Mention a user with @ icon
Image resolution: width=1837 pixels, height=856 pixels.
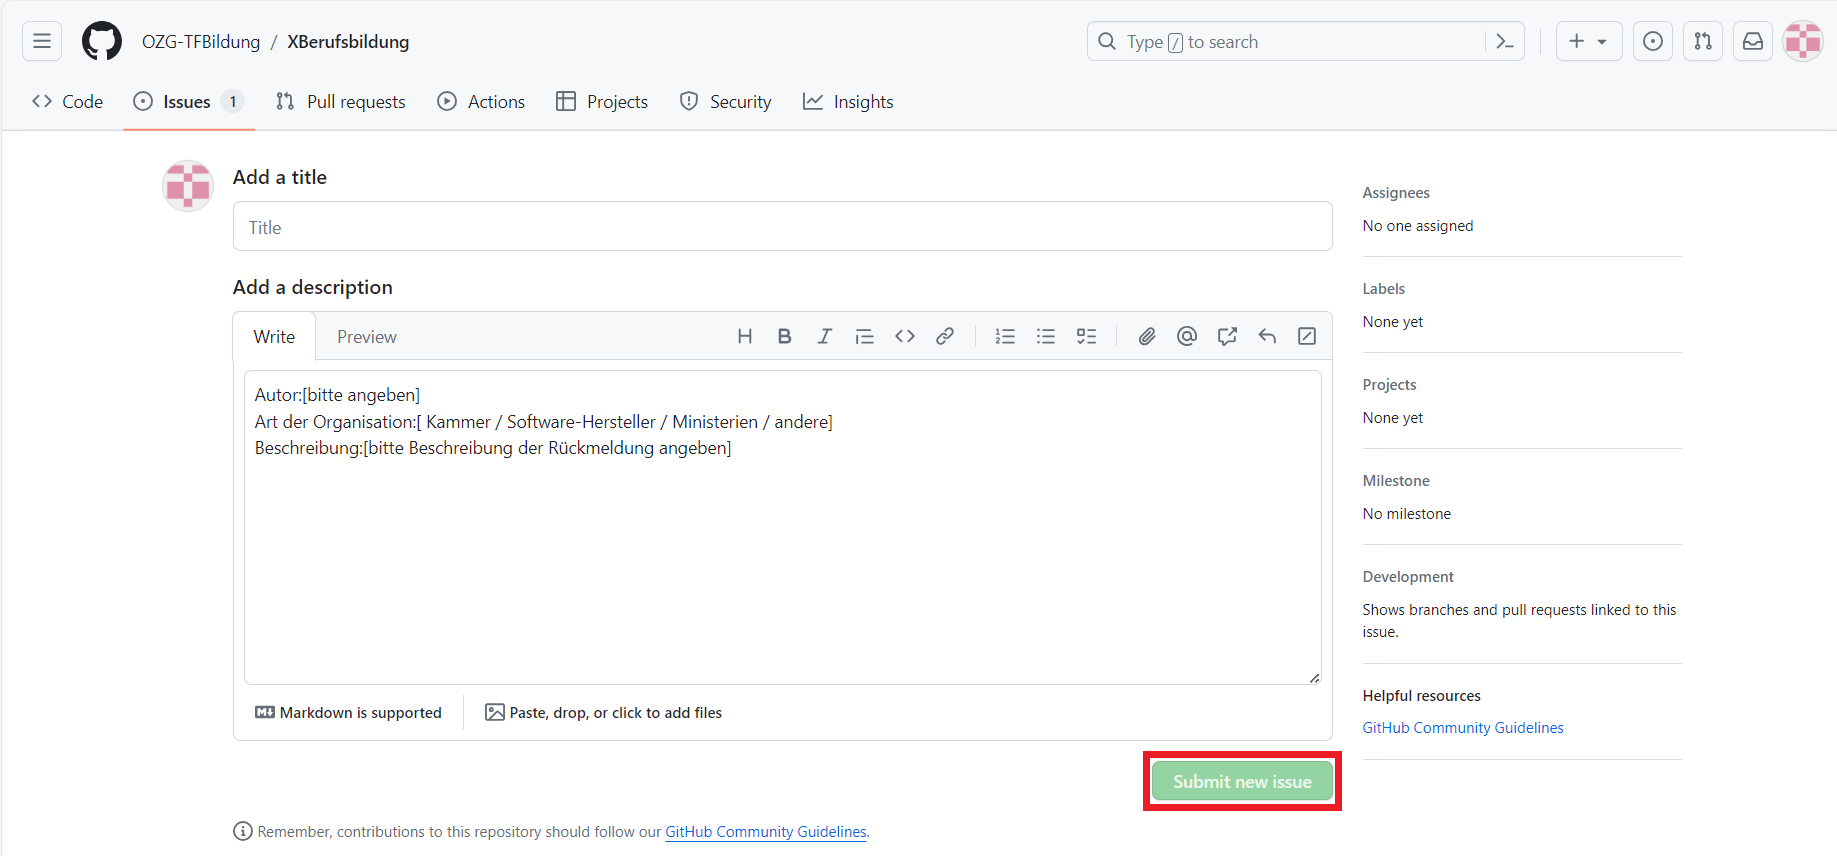tap(1187, 336)
